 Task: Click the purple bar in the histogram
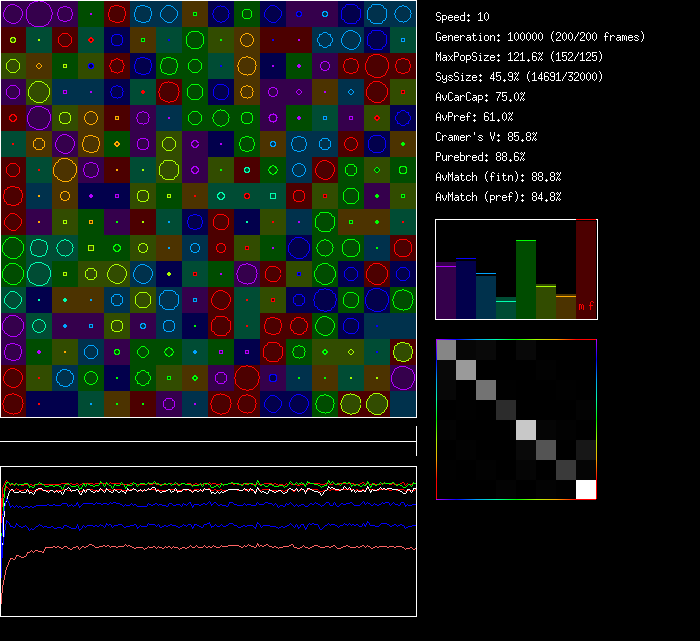446,291
